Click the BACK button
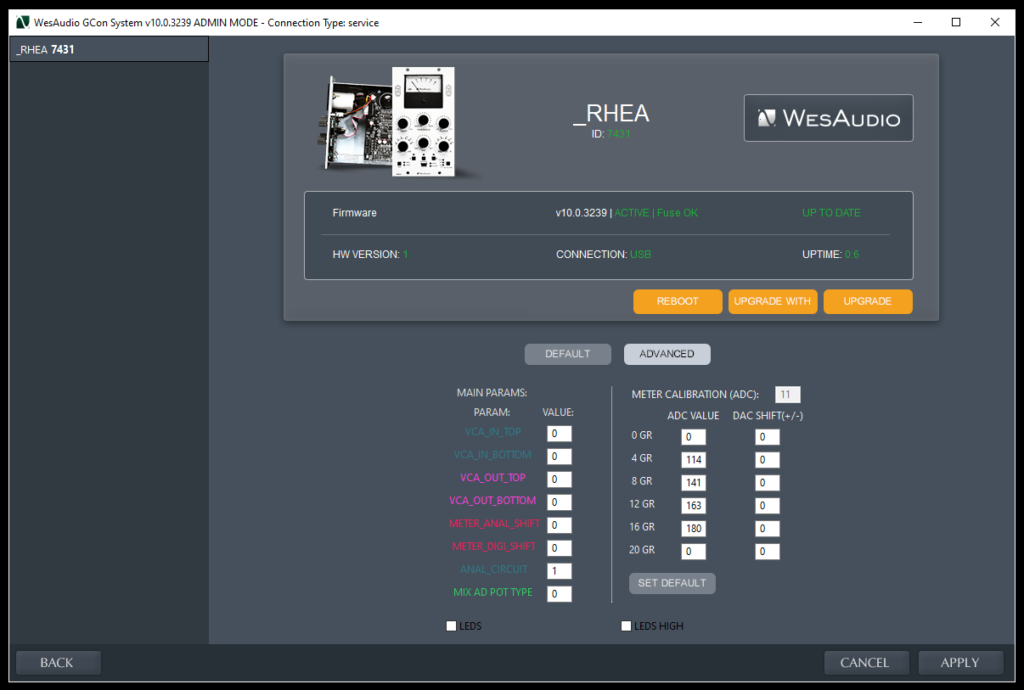This screenshot has height=690, width=1024. 58,663
